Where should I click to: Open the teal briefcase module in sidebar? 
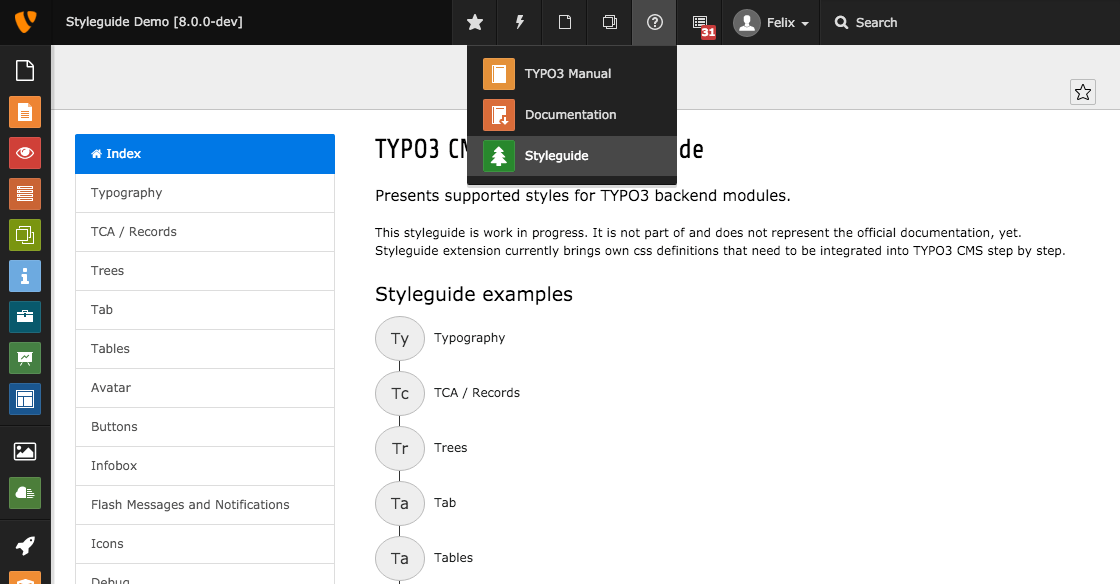click(x=25, y=317)
